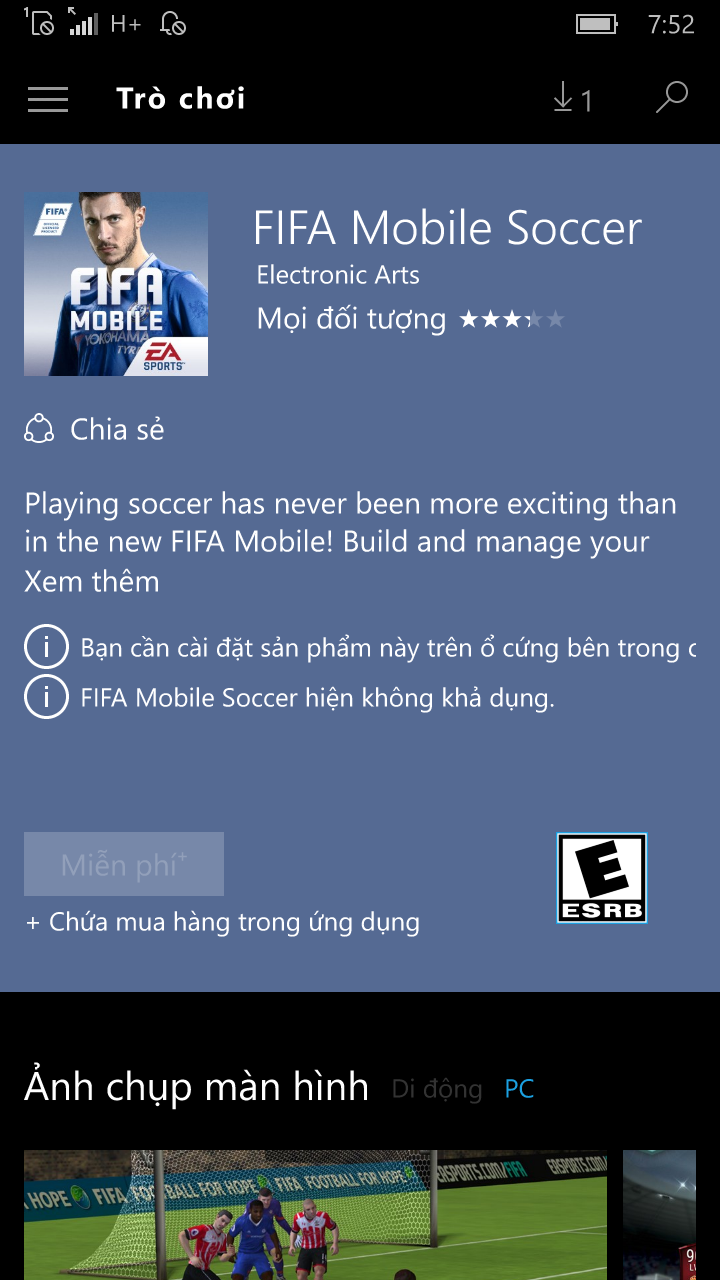Tap the FIFA Mobile app icon
Screen dimensions: 720x1280
(116, 284)
